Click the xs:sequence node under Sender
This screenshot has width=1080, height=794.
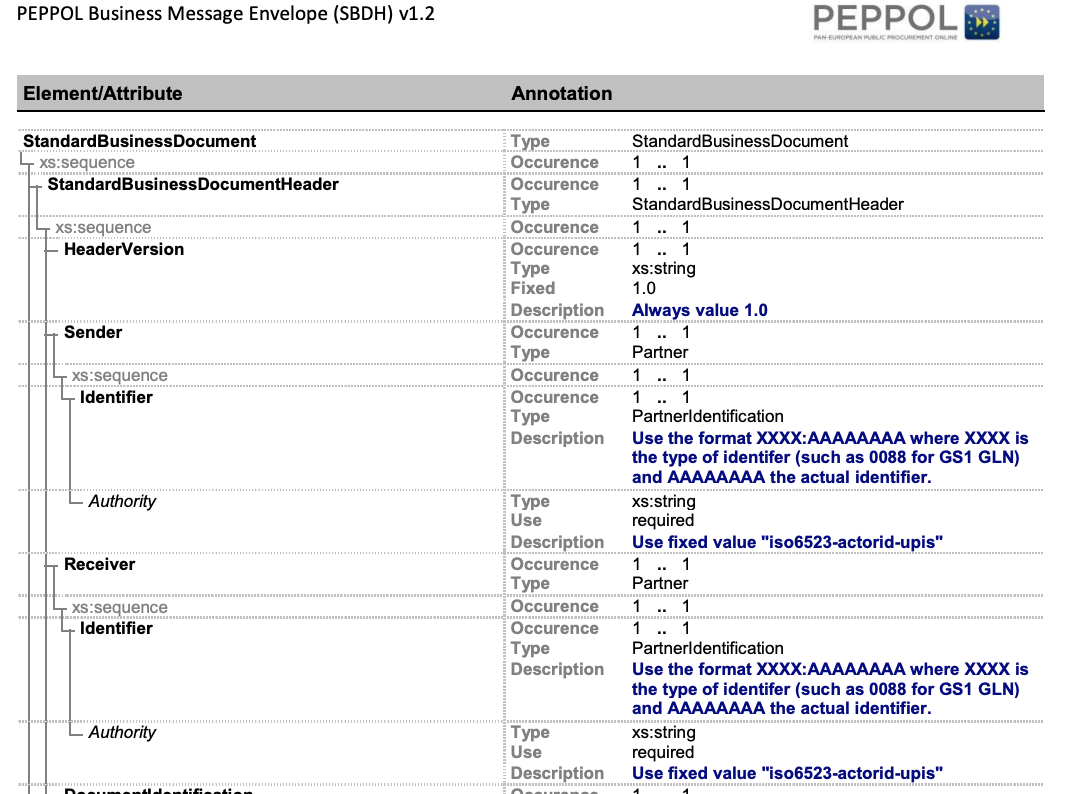tap(120, 375)
